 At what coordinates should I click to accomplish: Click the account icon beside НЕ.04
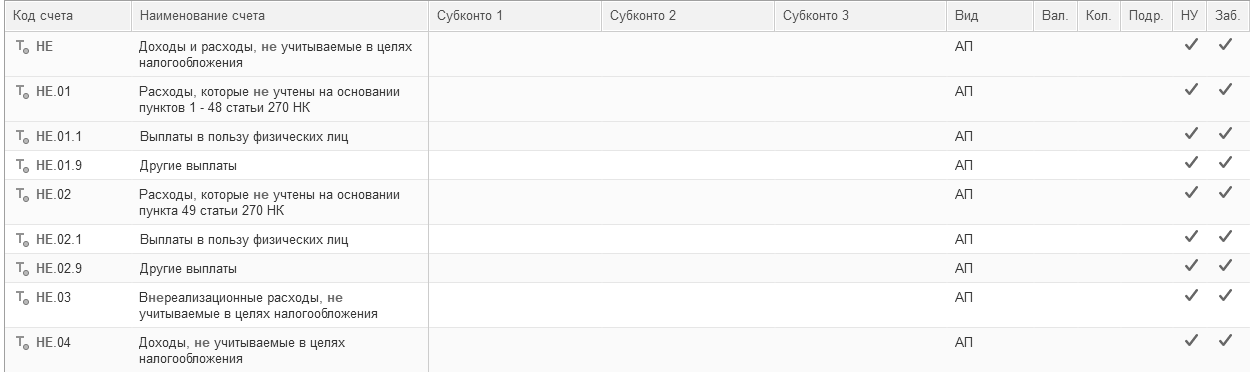coord(22,343)
